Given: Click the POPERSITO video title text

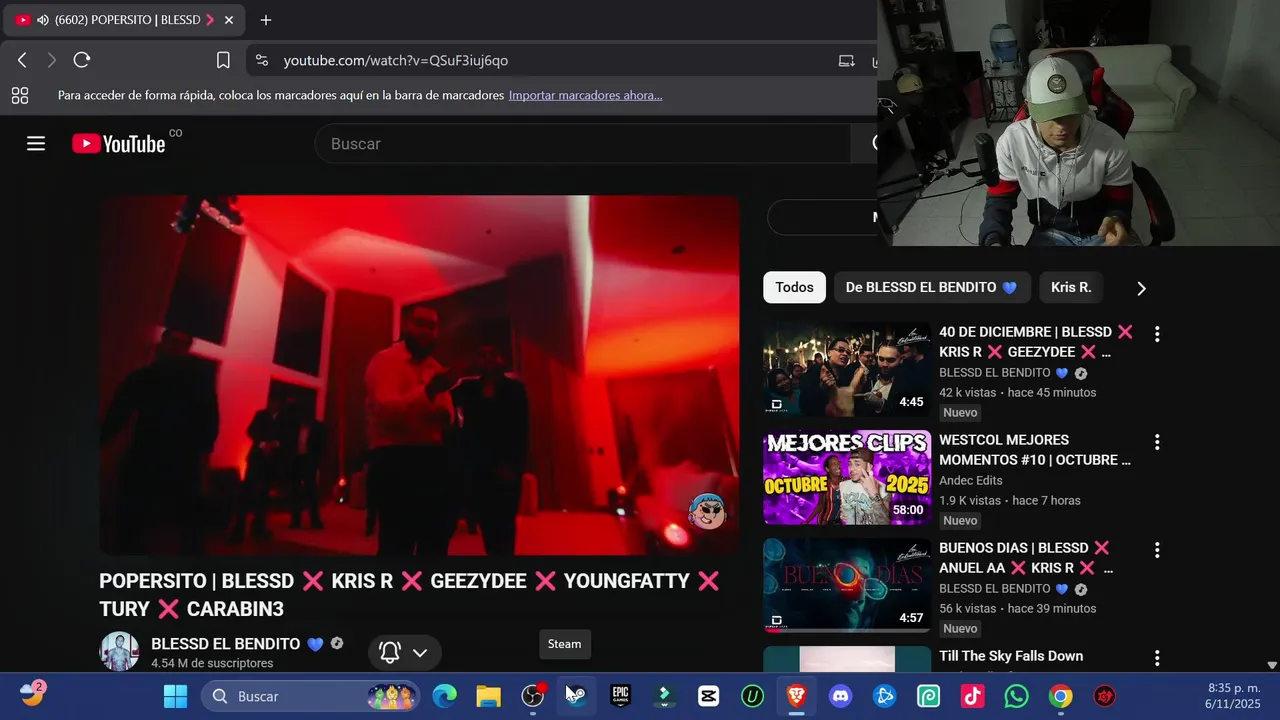Looking at the screenshot, I should (409, 595).
